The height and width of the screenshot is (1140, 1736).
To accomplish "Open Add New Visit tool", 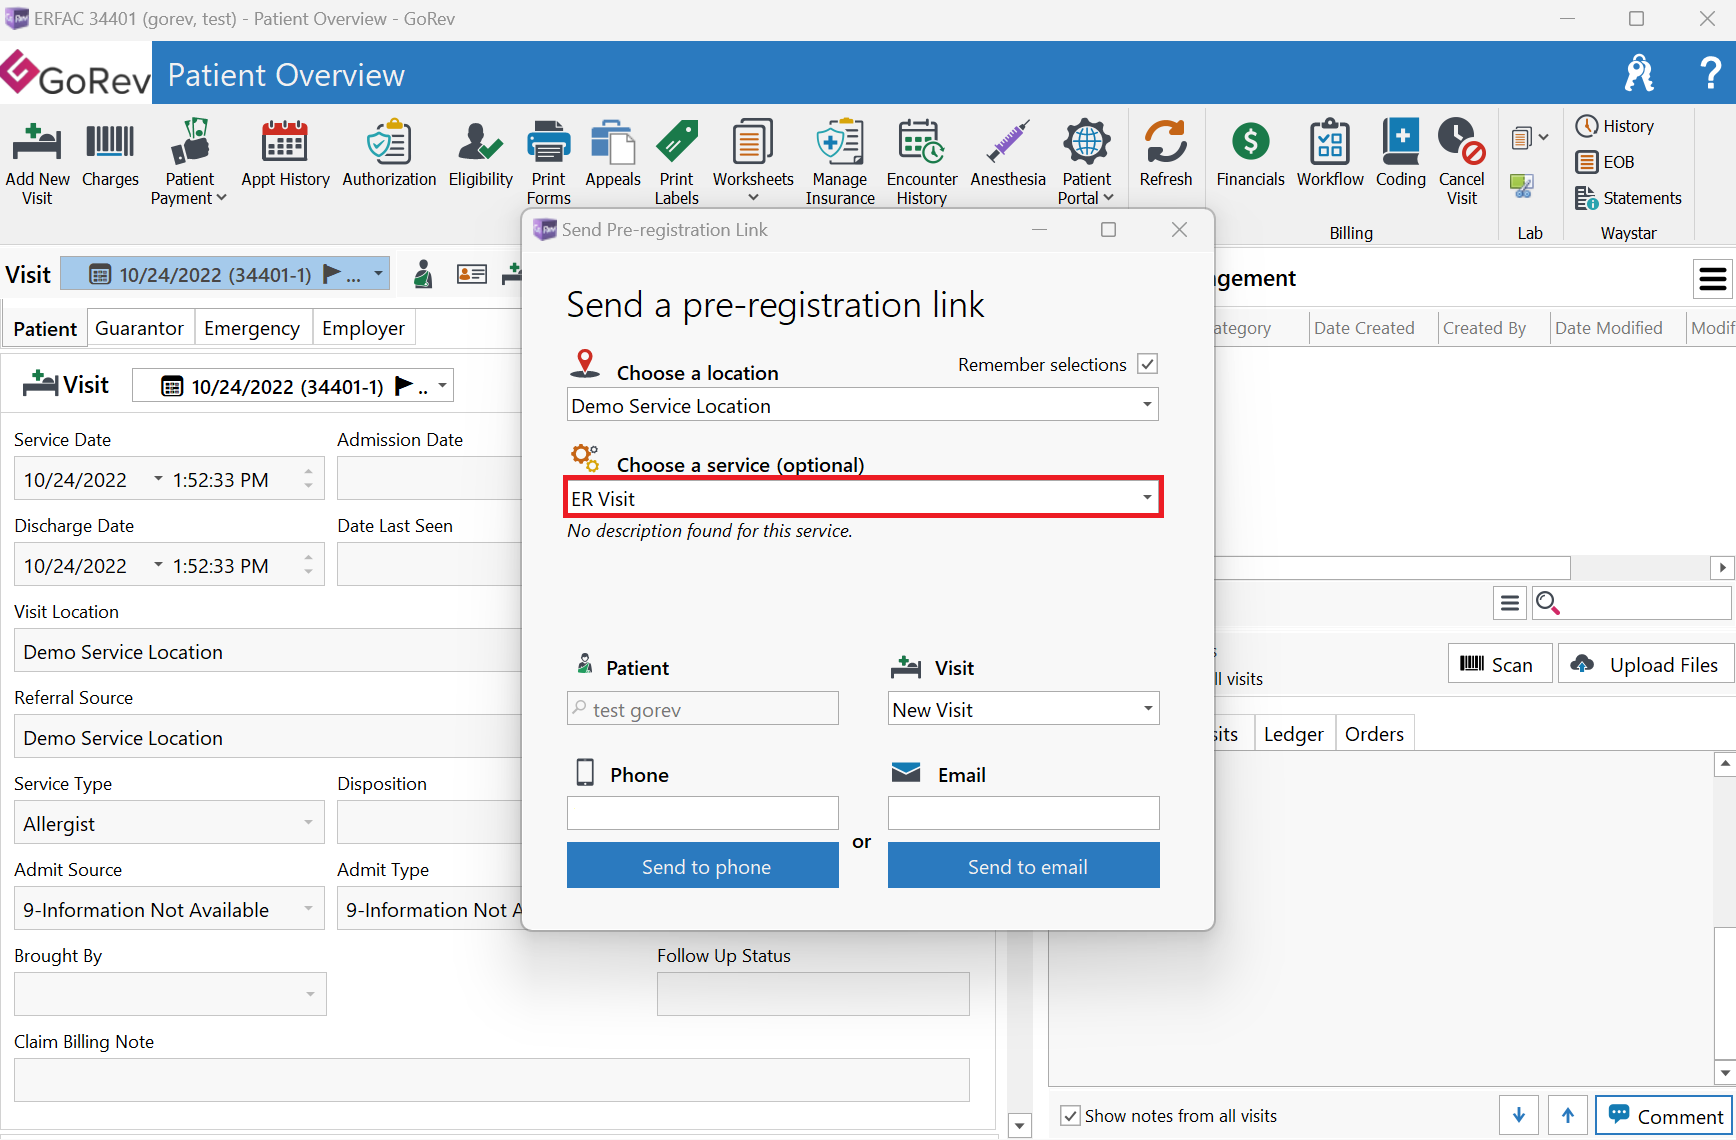I will [37, 162].
